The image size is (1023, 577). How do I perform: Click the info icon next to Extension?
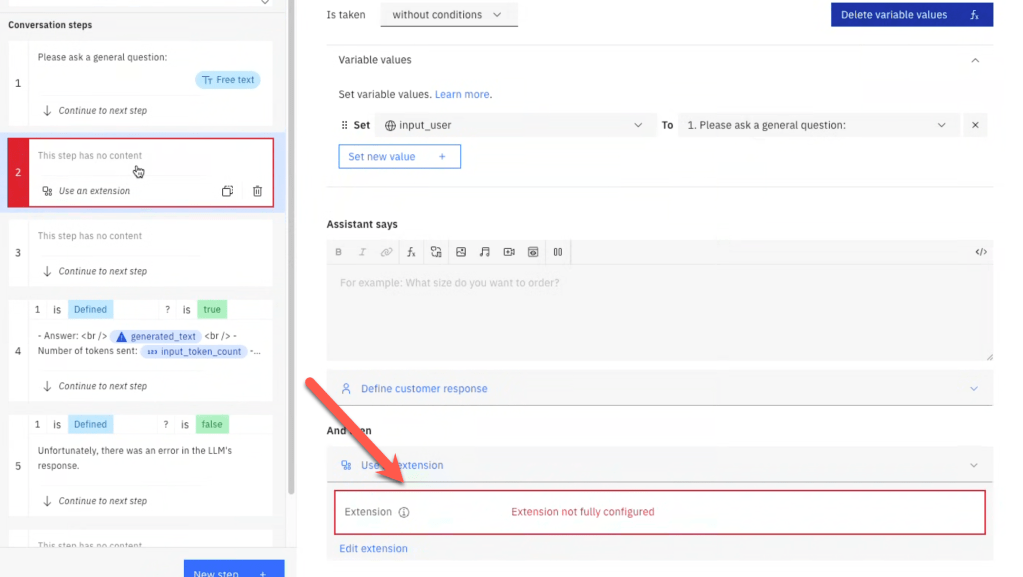pos(404,512)
